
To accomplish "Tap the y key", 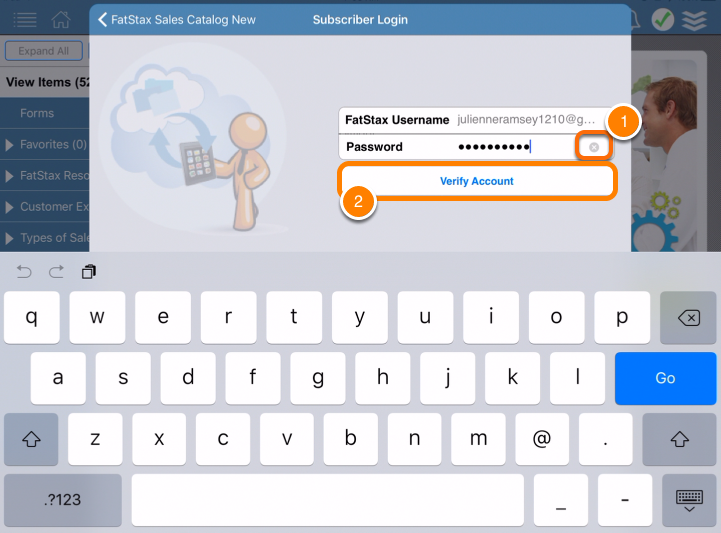I will click(360, 317).
